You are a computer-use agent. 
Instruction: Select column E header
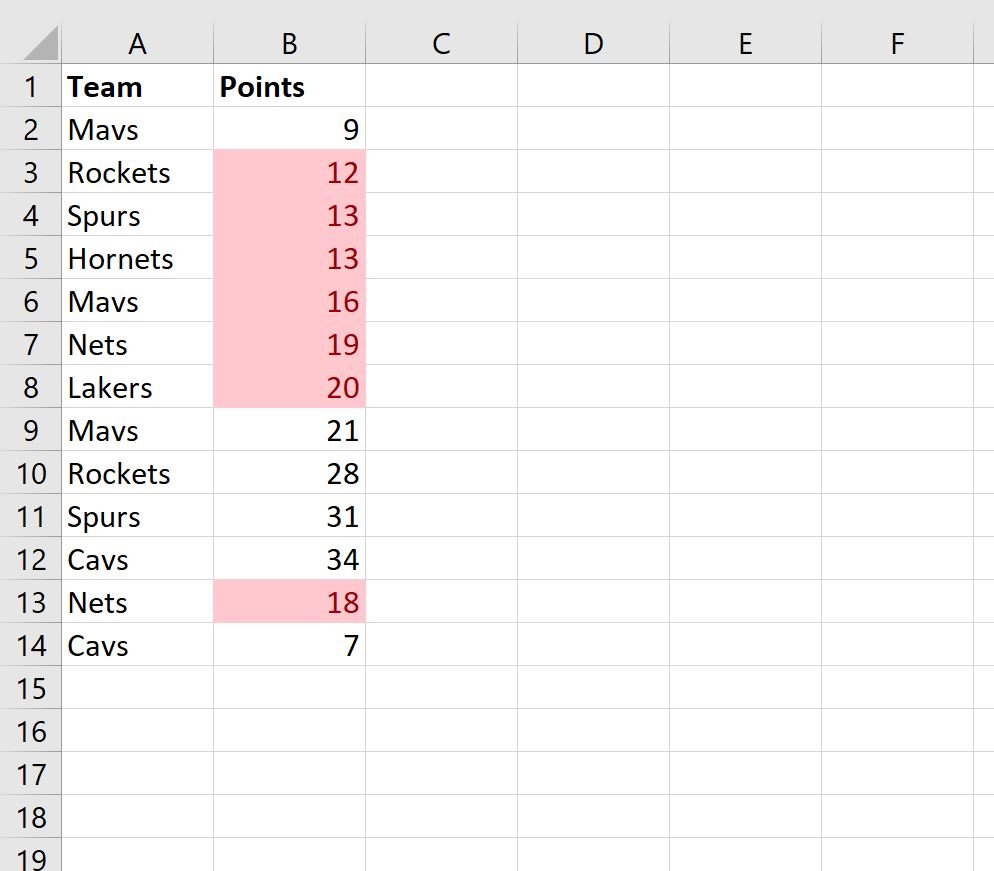pyautogui.click(x=746, y=43)
